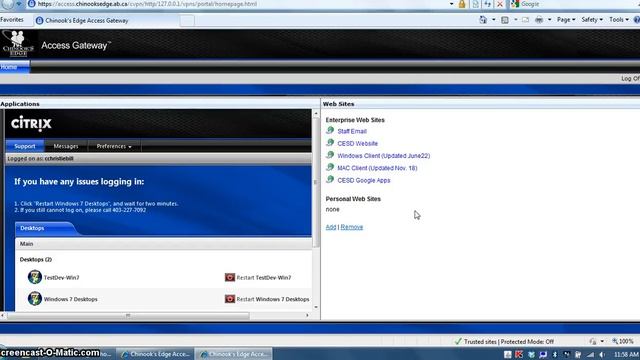640x360 pixels.
Task: Click the browser stop (red X) button
Action: tap(500, 4)
